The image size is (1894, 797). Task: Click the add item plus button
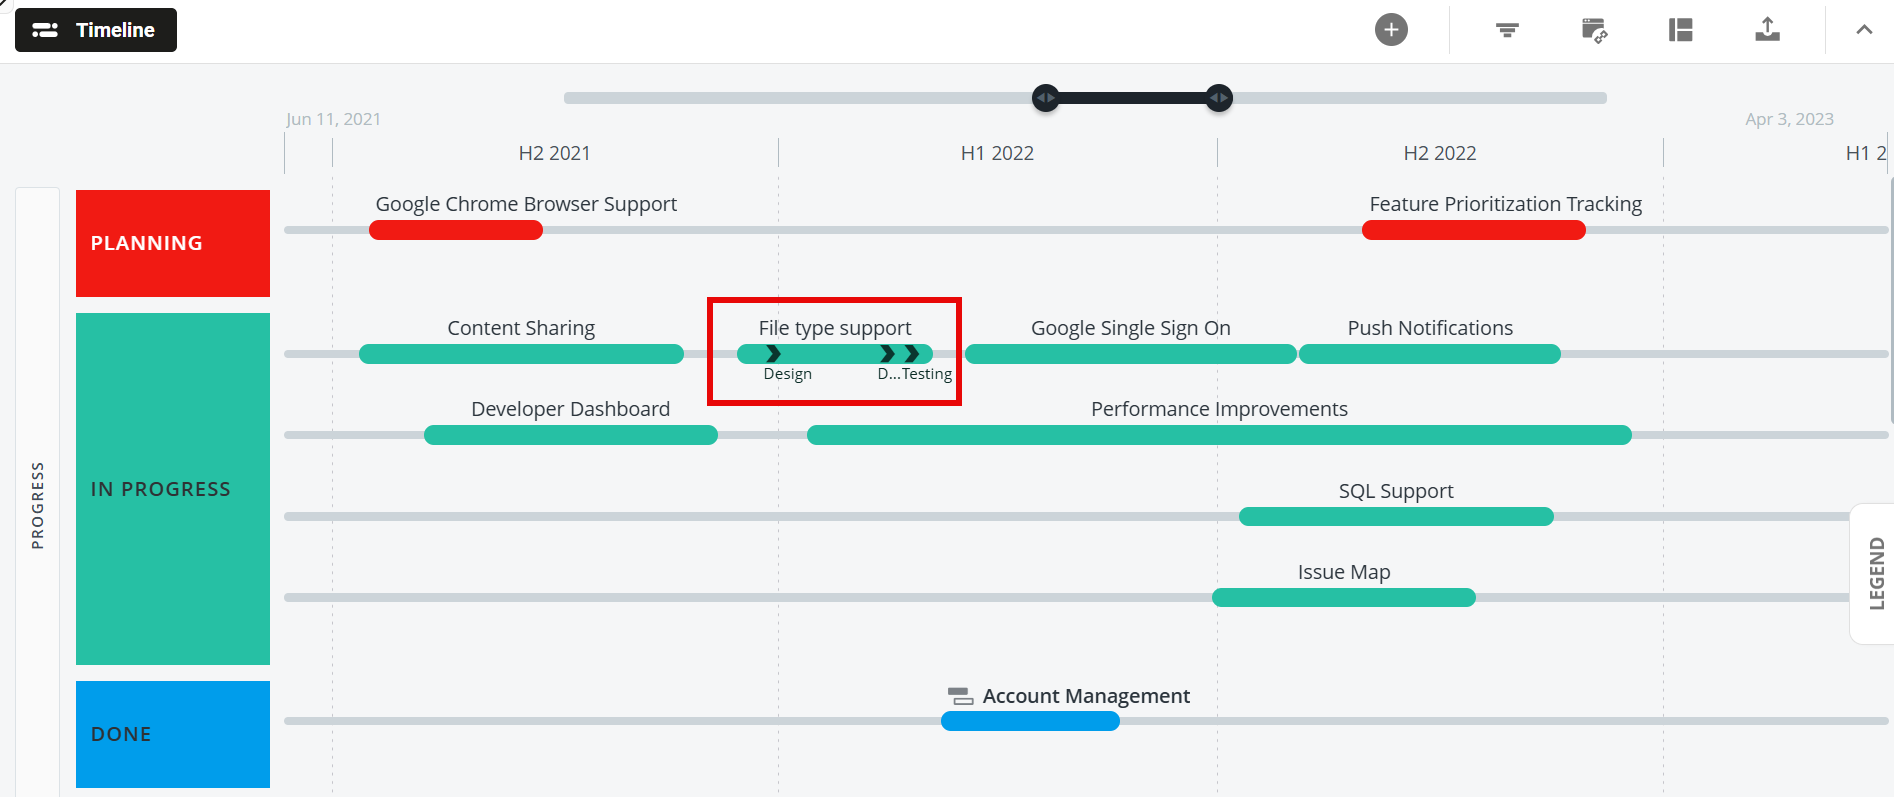click(1391, 30)
